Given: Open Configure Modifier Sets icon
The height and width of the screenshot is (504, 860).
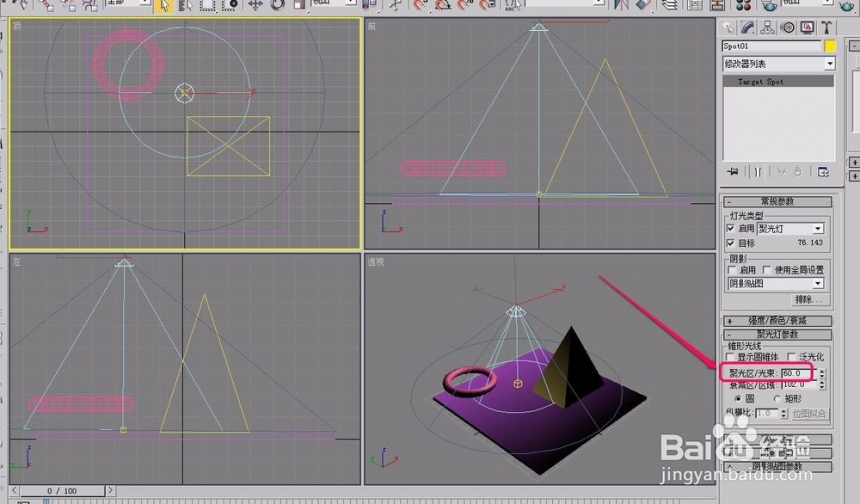Looking at the screenshot, I should click(x=823, y=172).
